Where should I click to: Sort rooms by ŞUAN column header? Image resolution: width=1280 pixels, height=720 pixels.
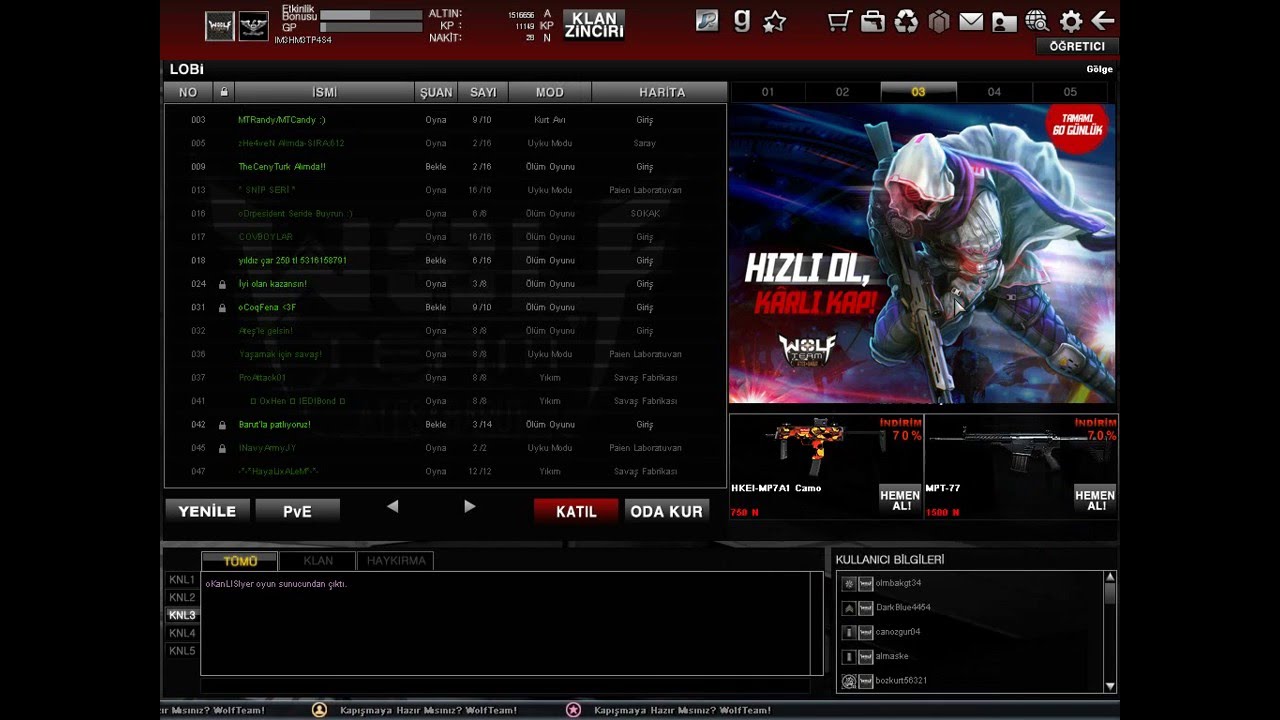[x=436, y=92]
